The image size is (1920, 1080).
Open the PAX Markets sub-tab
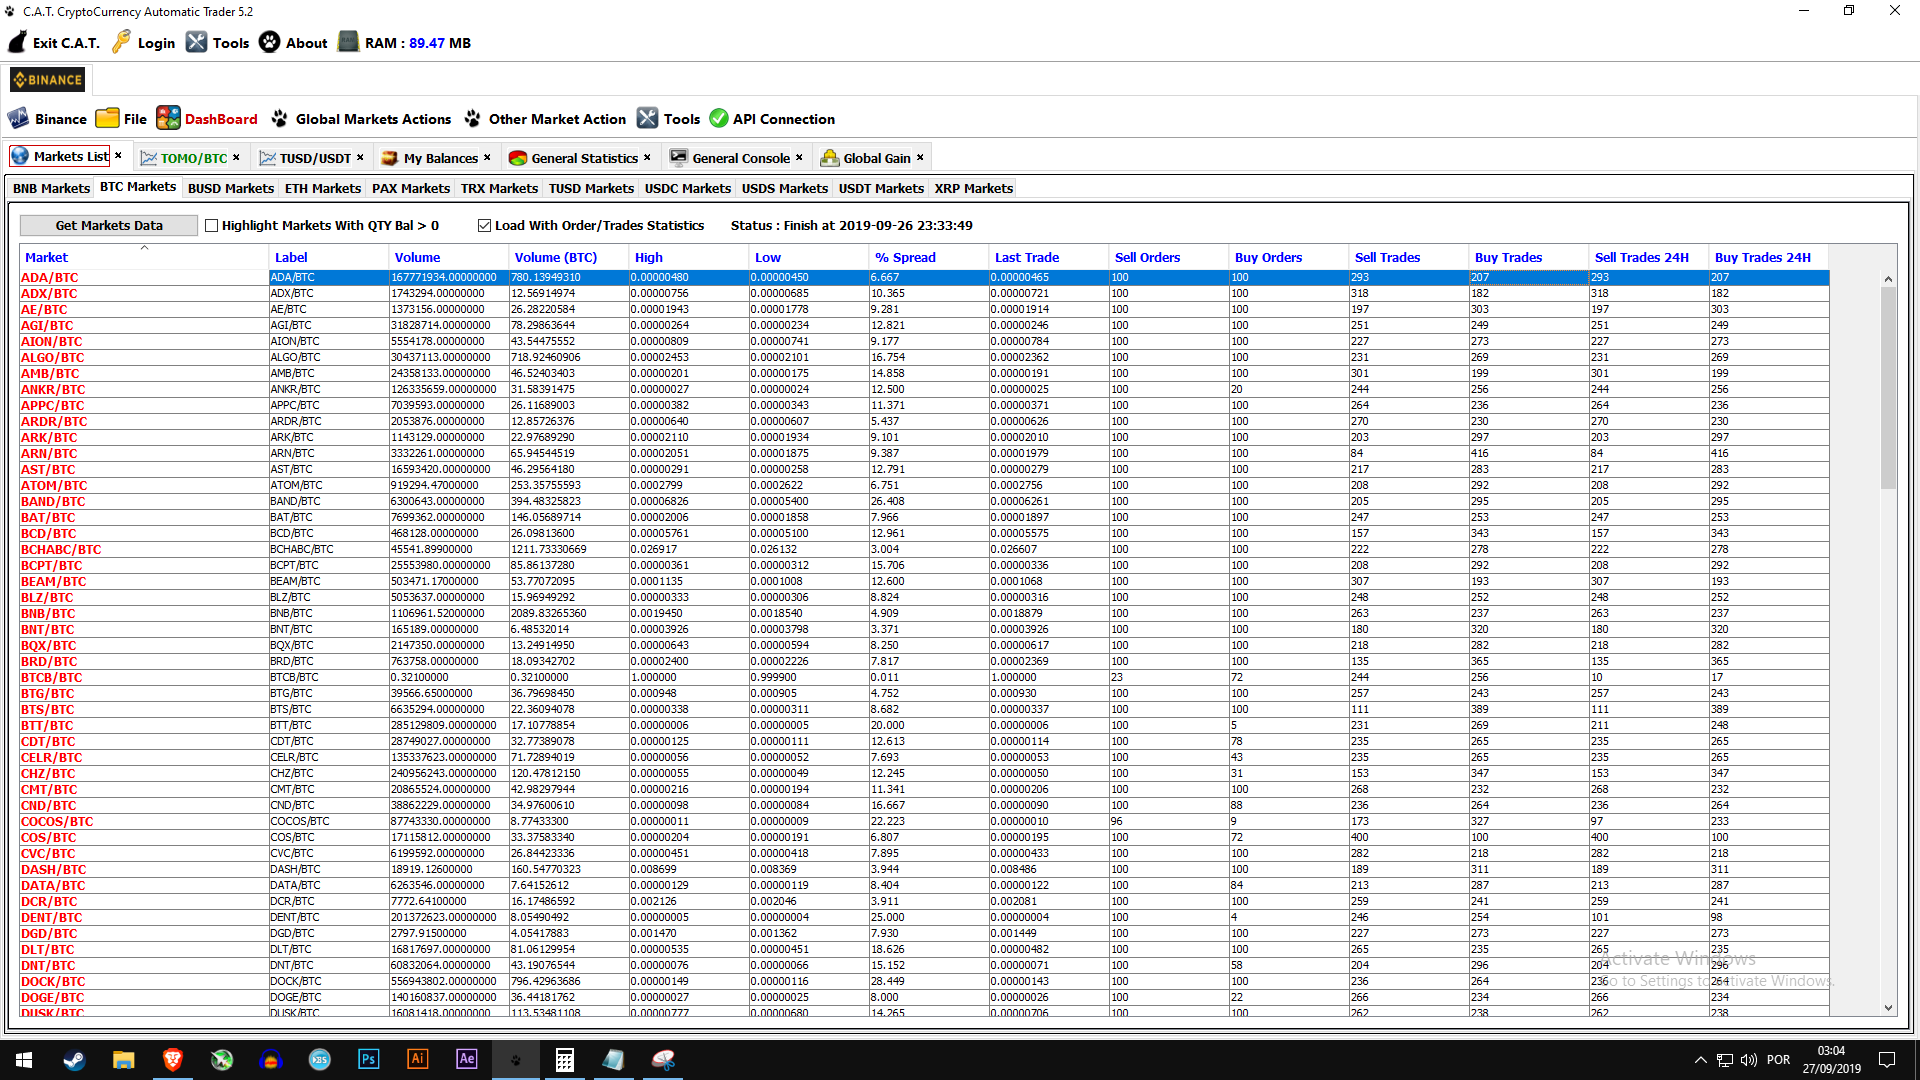click(410, 188)
